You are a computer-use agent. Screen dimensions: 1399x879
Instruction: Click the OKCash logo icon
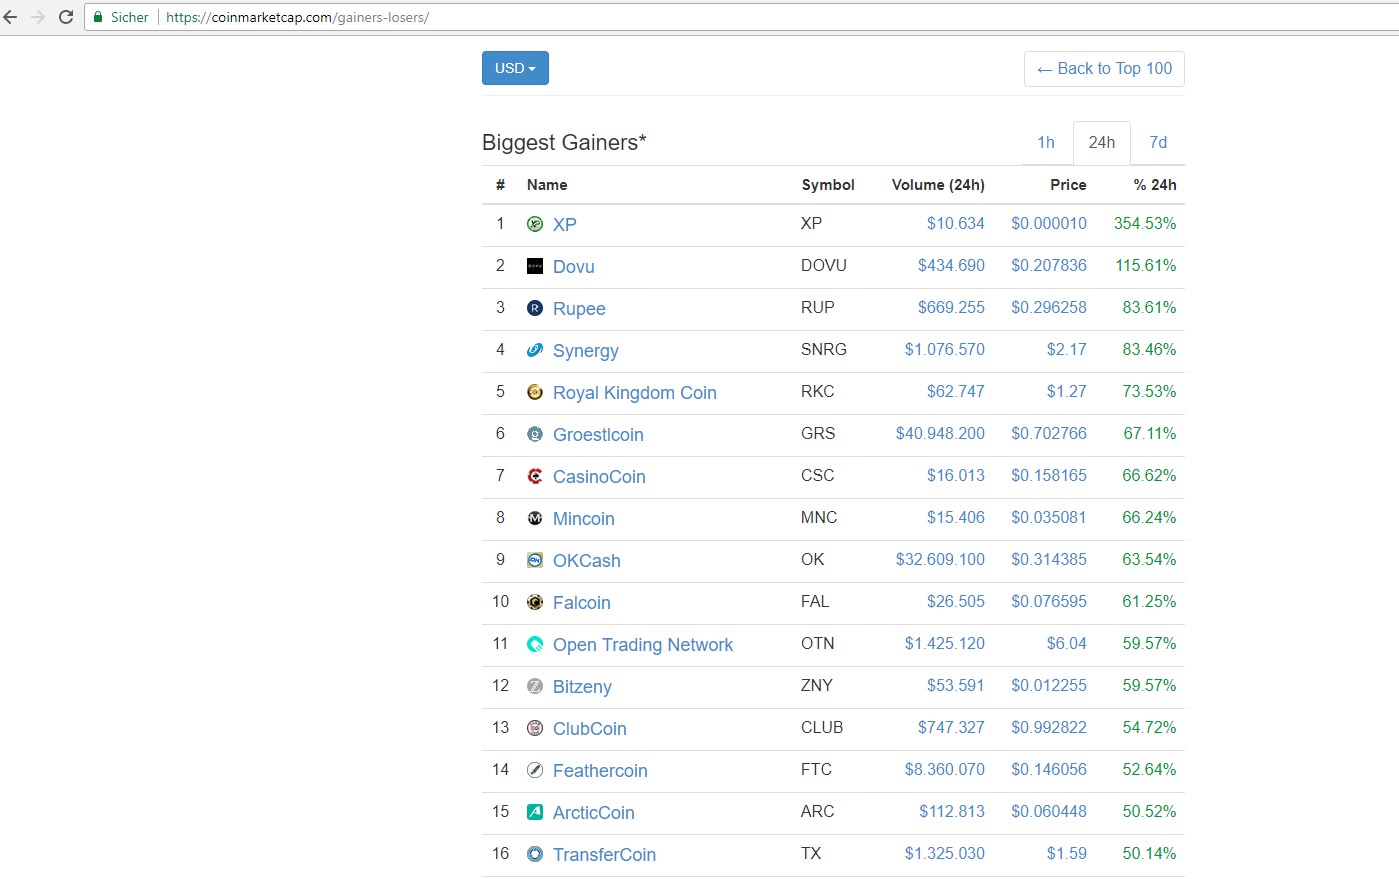tap(535, 560)
